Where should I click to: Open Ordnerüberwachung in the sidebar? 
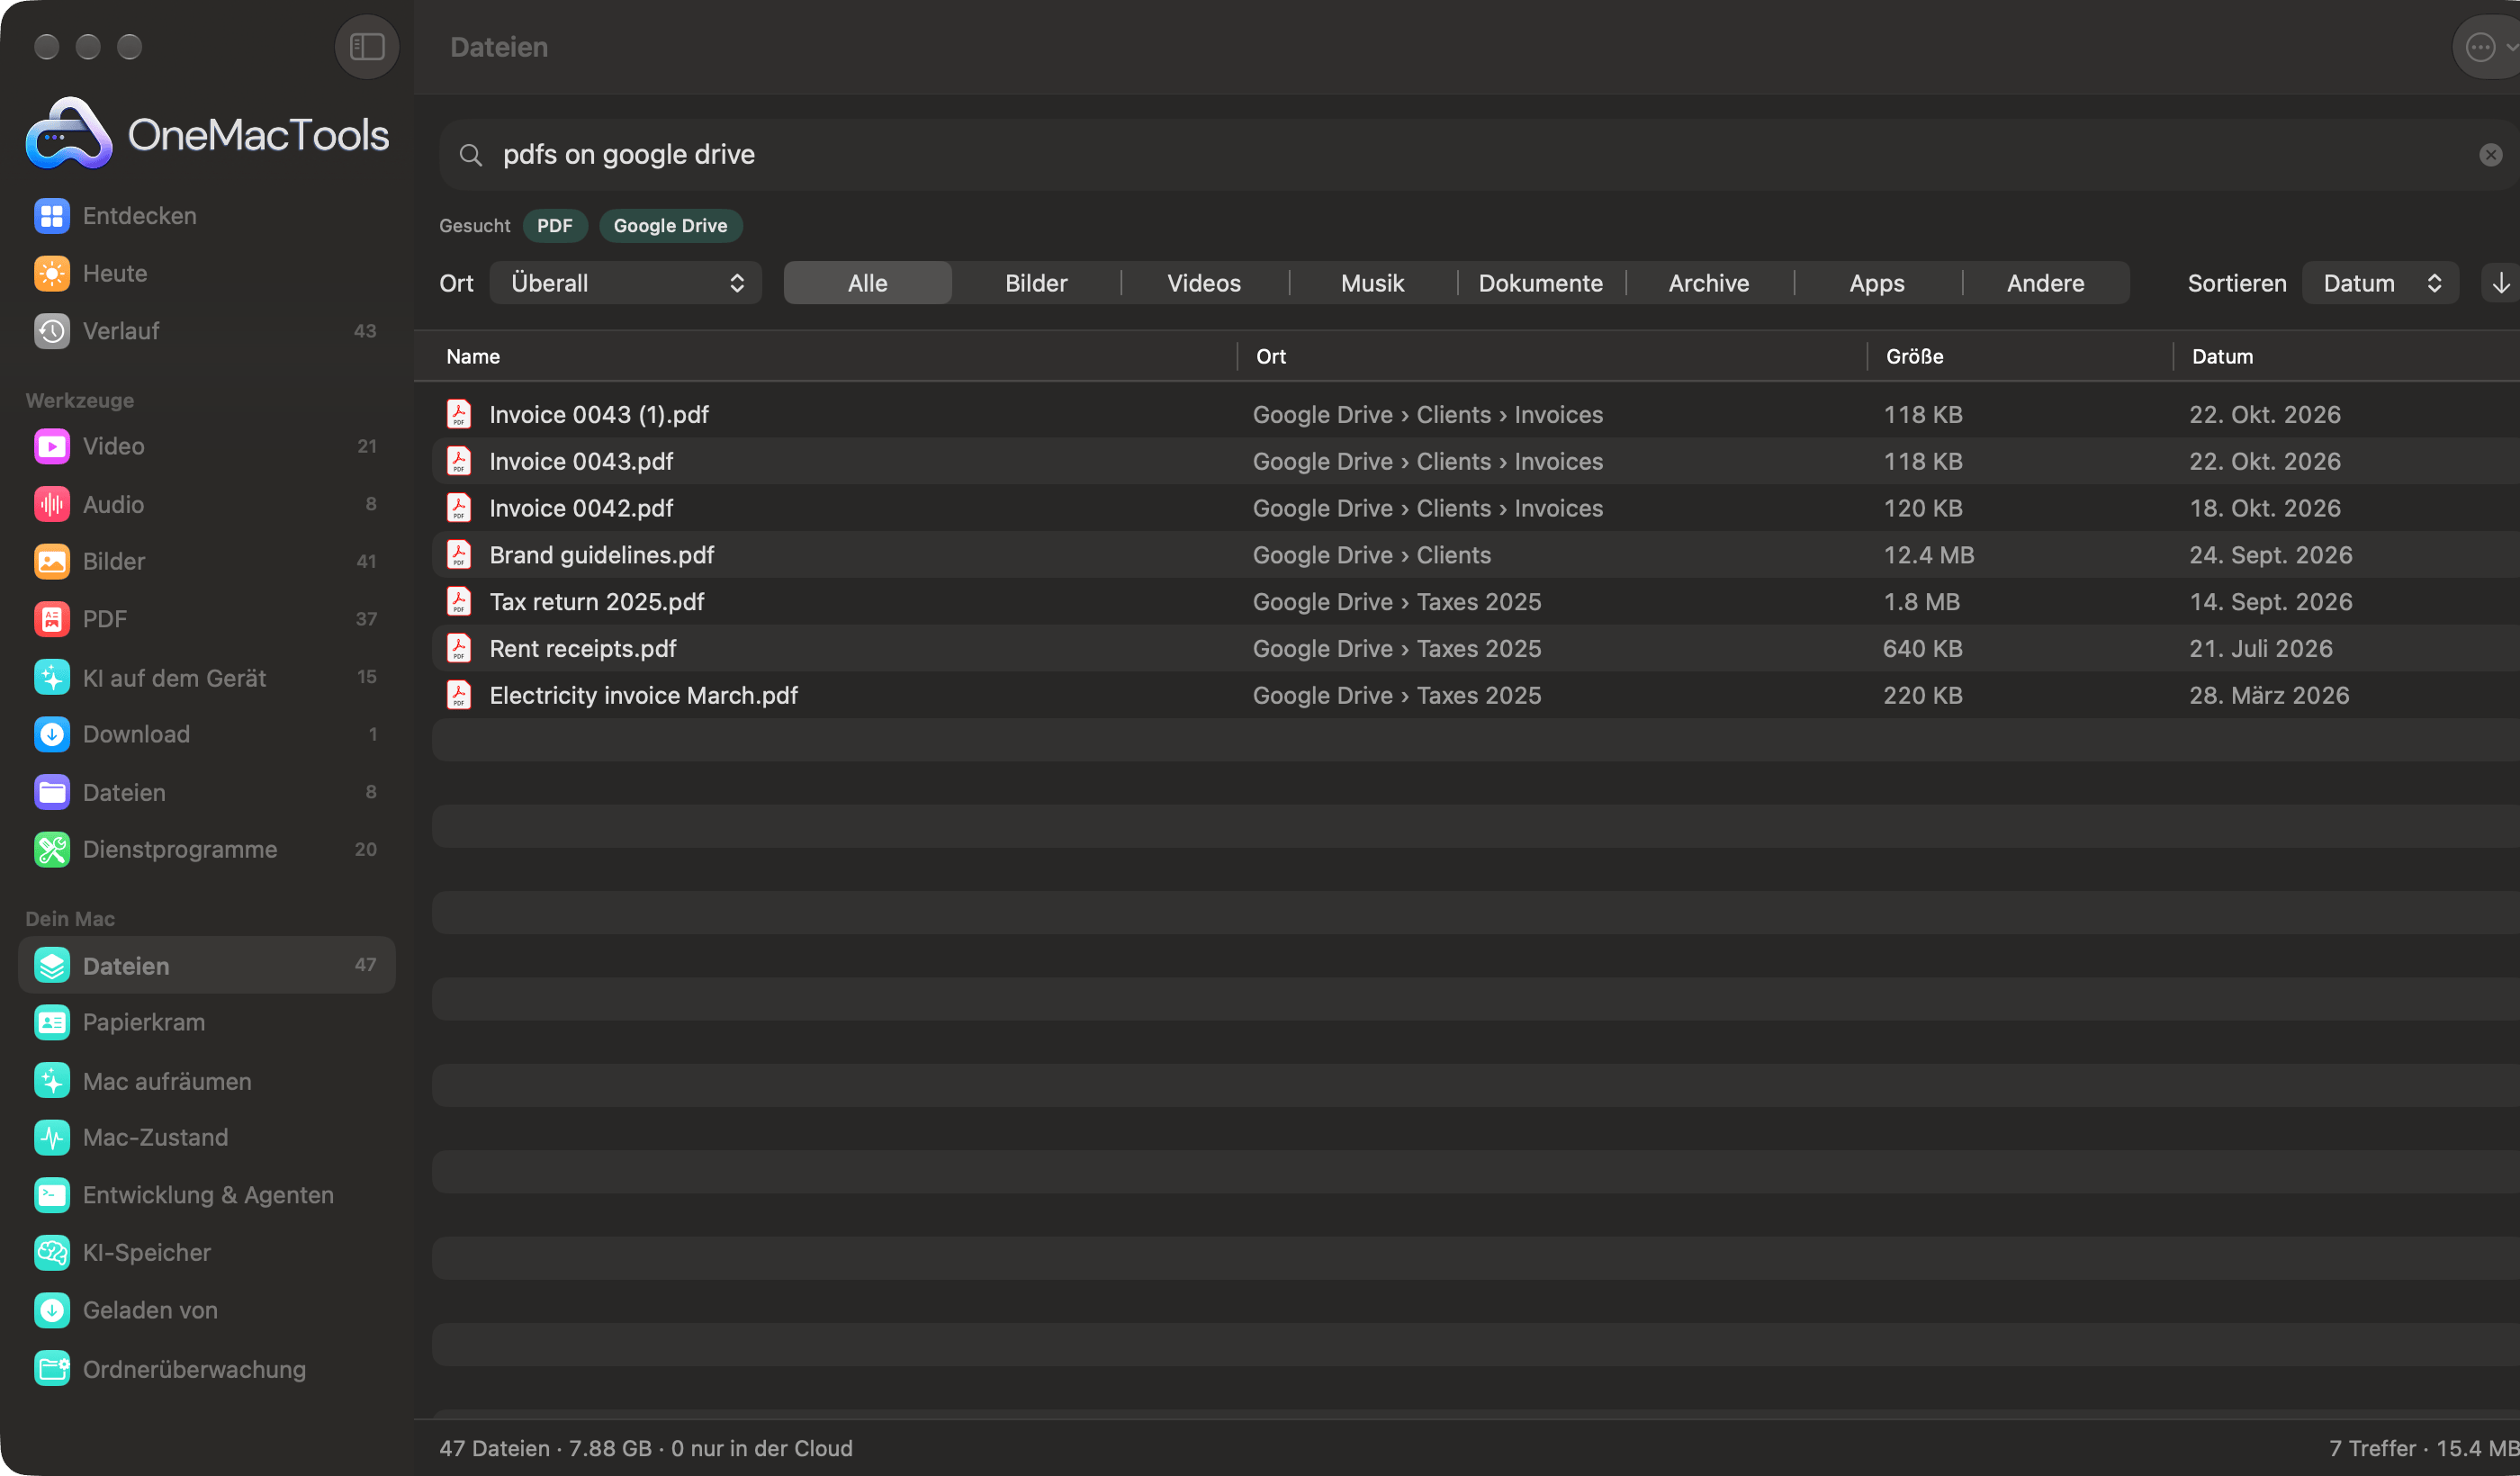[x=207, y=1369]
